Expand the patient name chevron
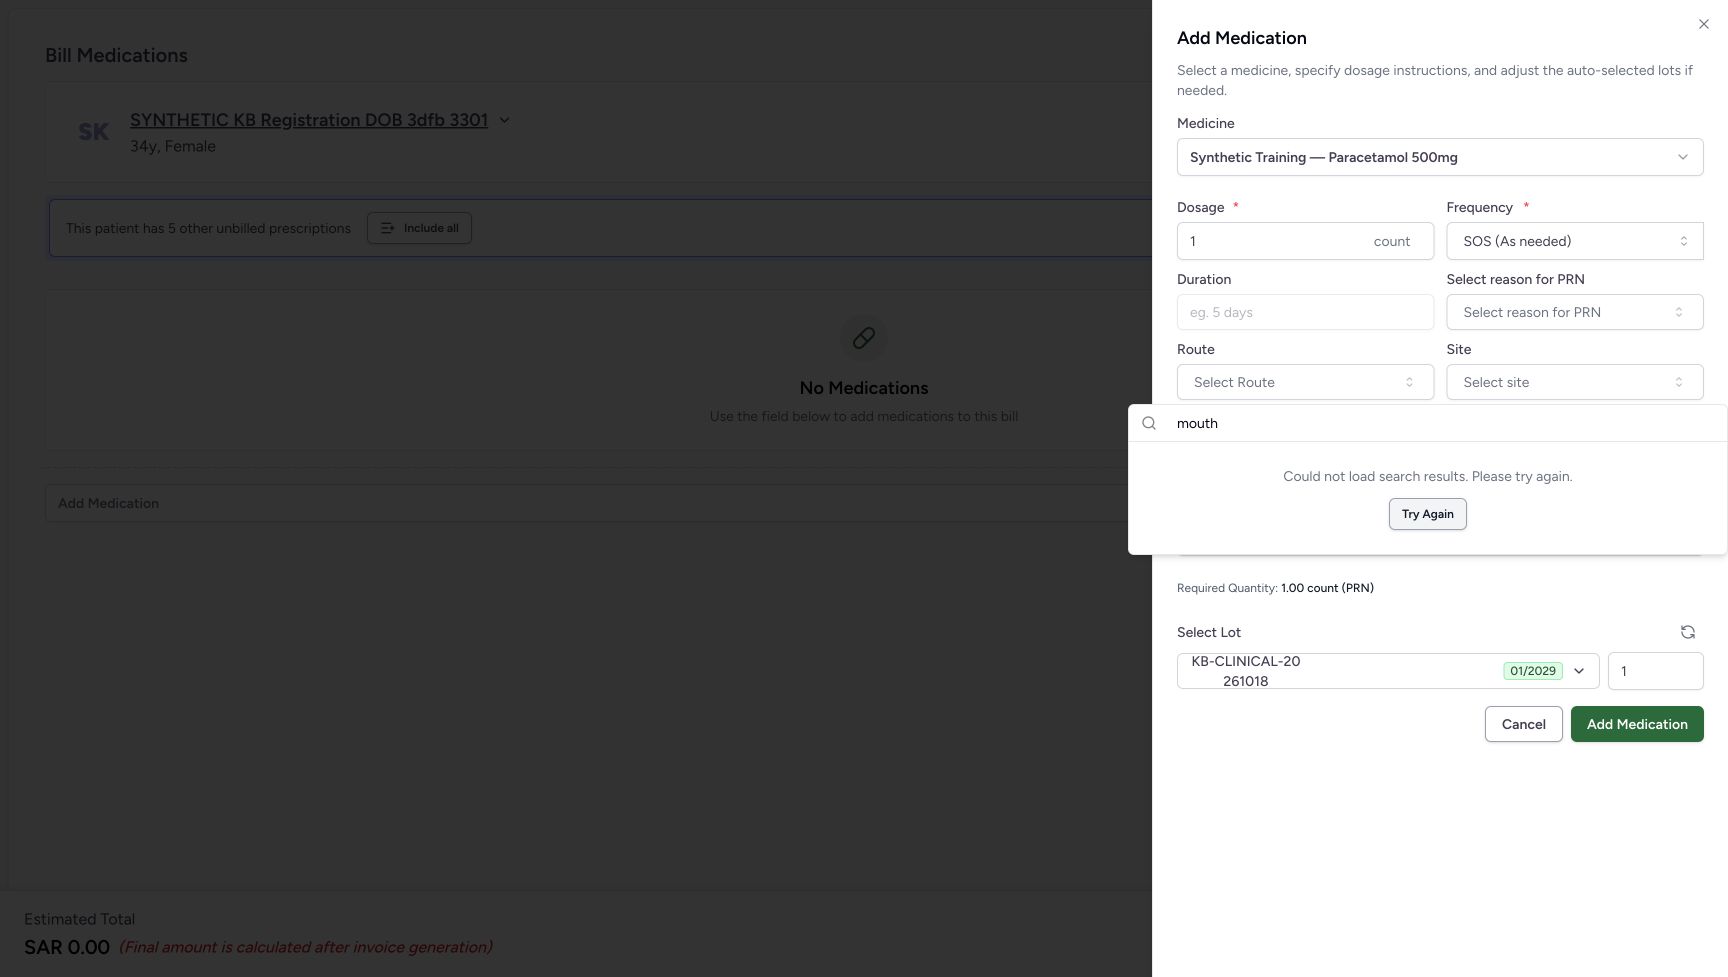 (x=504, y=120)
